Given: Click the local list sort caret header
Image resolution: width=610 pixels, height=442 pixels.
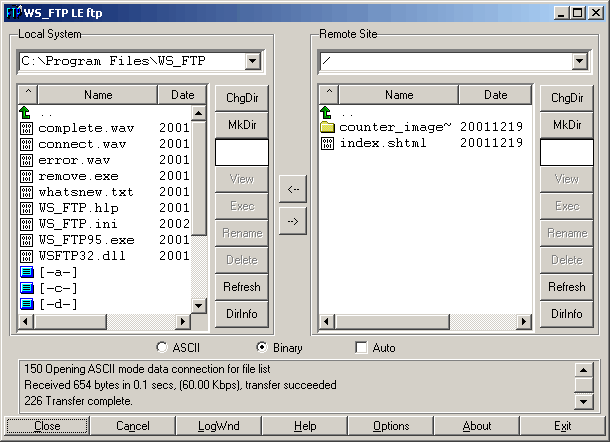Looking at the screenshot, I should click(x=28, y=95).
